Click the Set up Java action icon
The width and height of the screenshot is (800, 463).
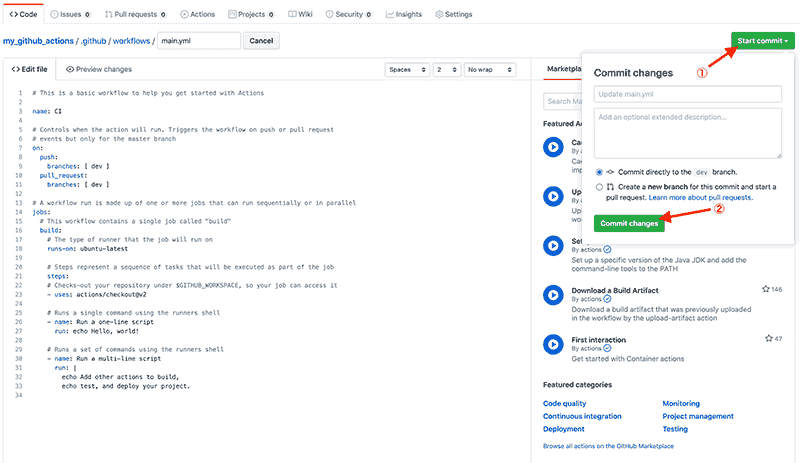click(x=553, y=245)
